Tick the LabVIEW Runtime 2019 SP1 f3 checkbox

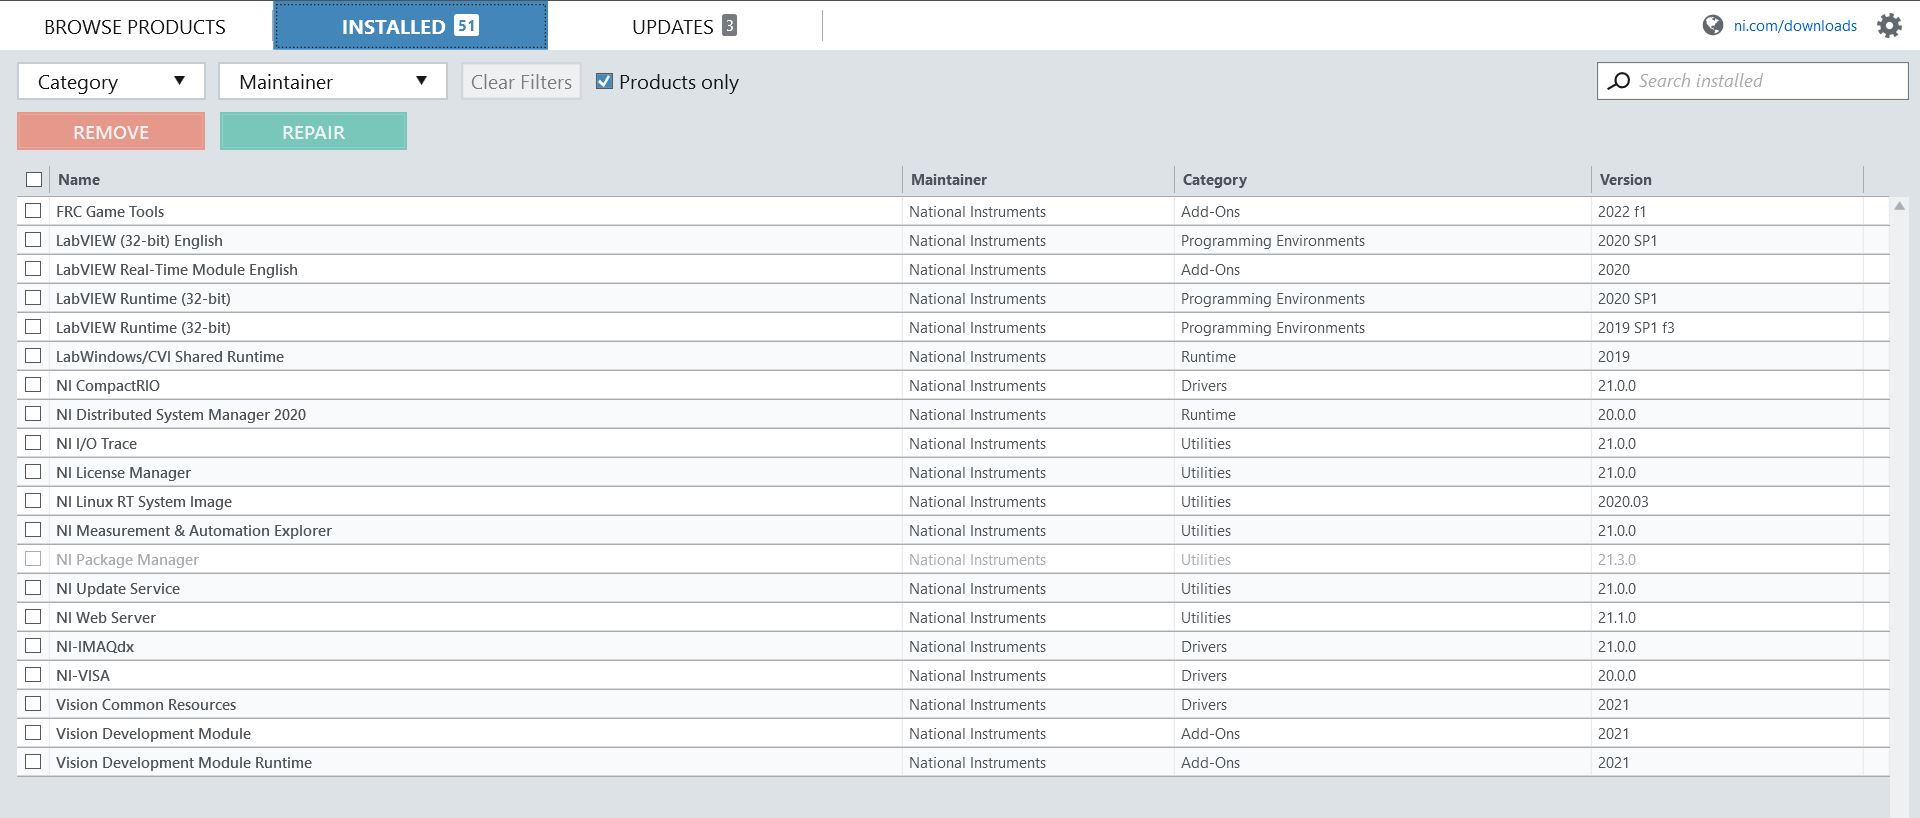[33, 327]
